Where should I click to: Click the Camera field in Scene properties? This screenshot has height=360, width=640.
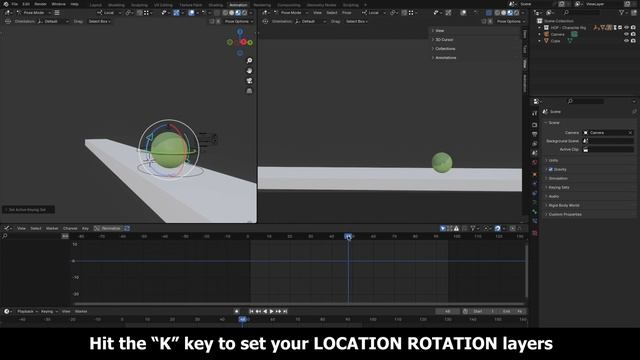[608, 133]
